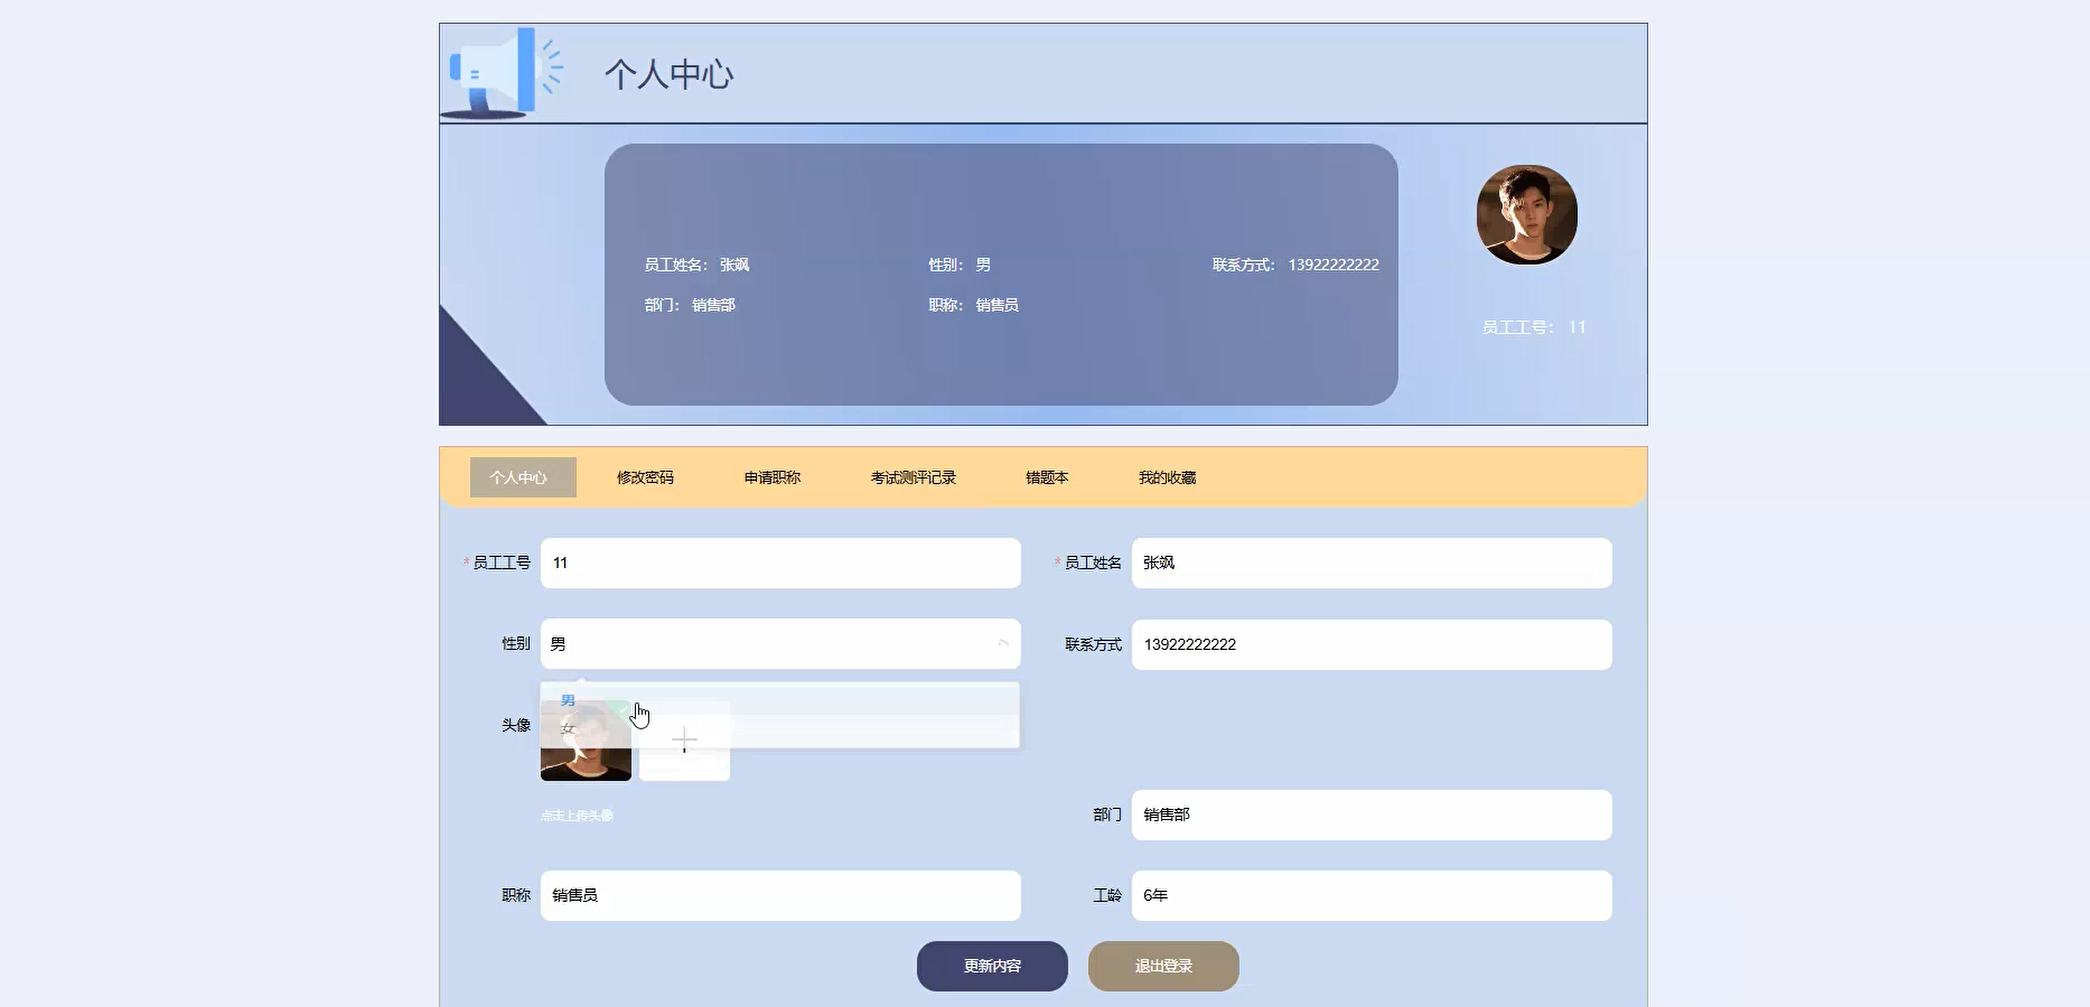
Task: Open the 错题本 tab
Action: click(x=1044, y=477)
